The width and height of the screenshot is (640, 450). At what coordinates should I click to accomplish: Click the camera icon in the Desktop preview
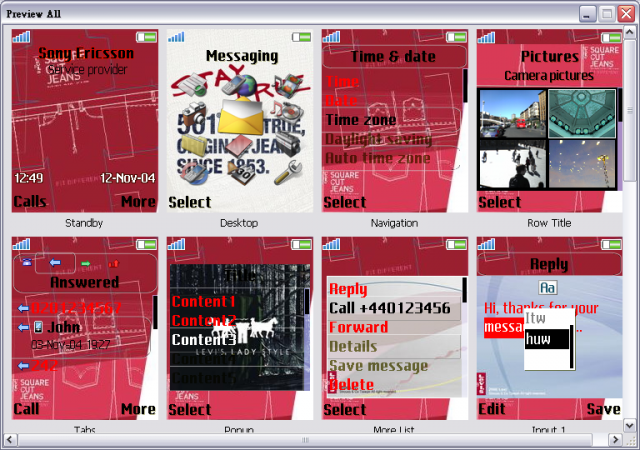(x=194, y=114)
